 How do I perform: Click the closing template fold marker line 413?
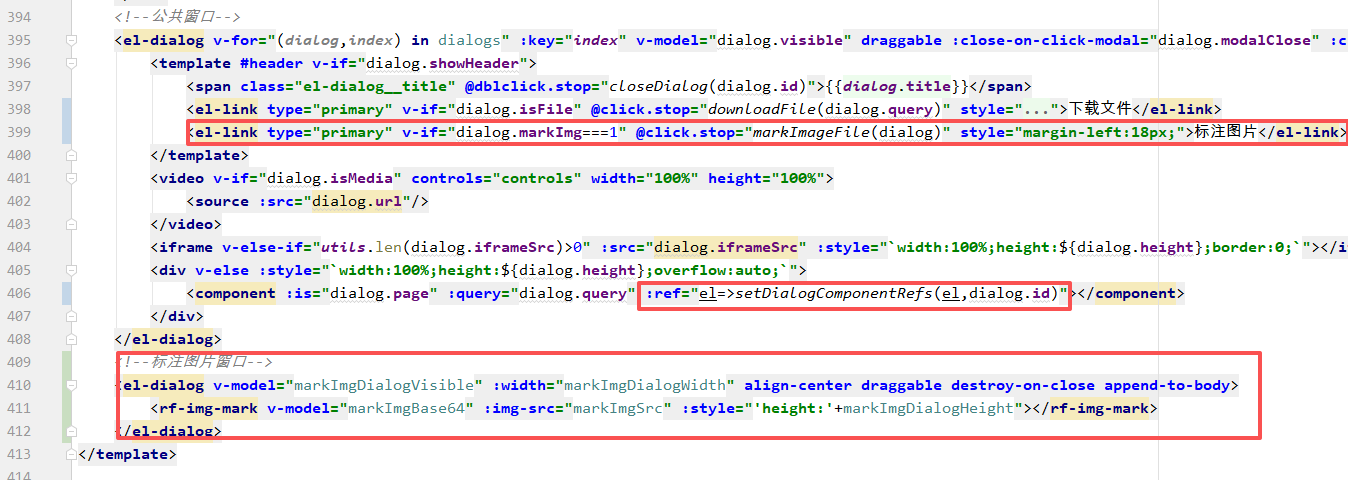coord(71,454)
